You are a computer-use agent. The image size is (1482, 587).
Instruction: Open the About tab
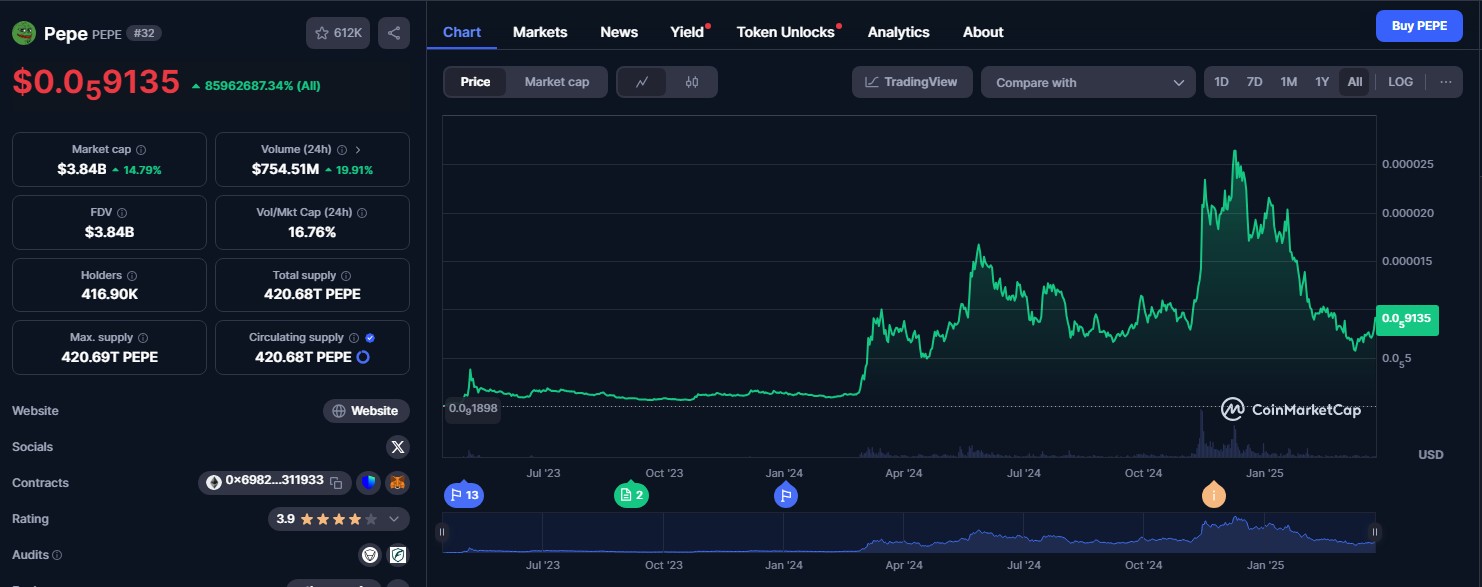pos(983,32)
